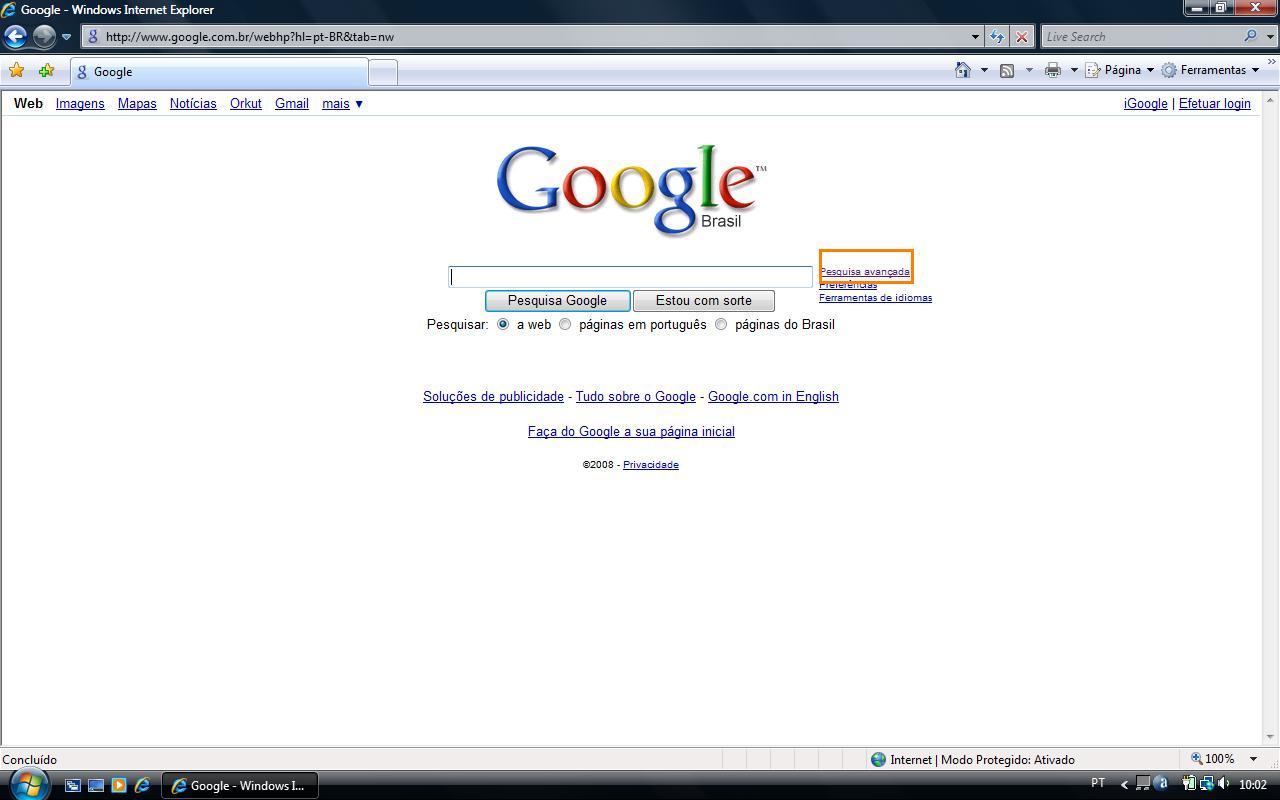Image resolution: width=1280 pixels, height=800 pixels.
Task: Expand the address bar URL history dropdown
Action: point(975,37)
